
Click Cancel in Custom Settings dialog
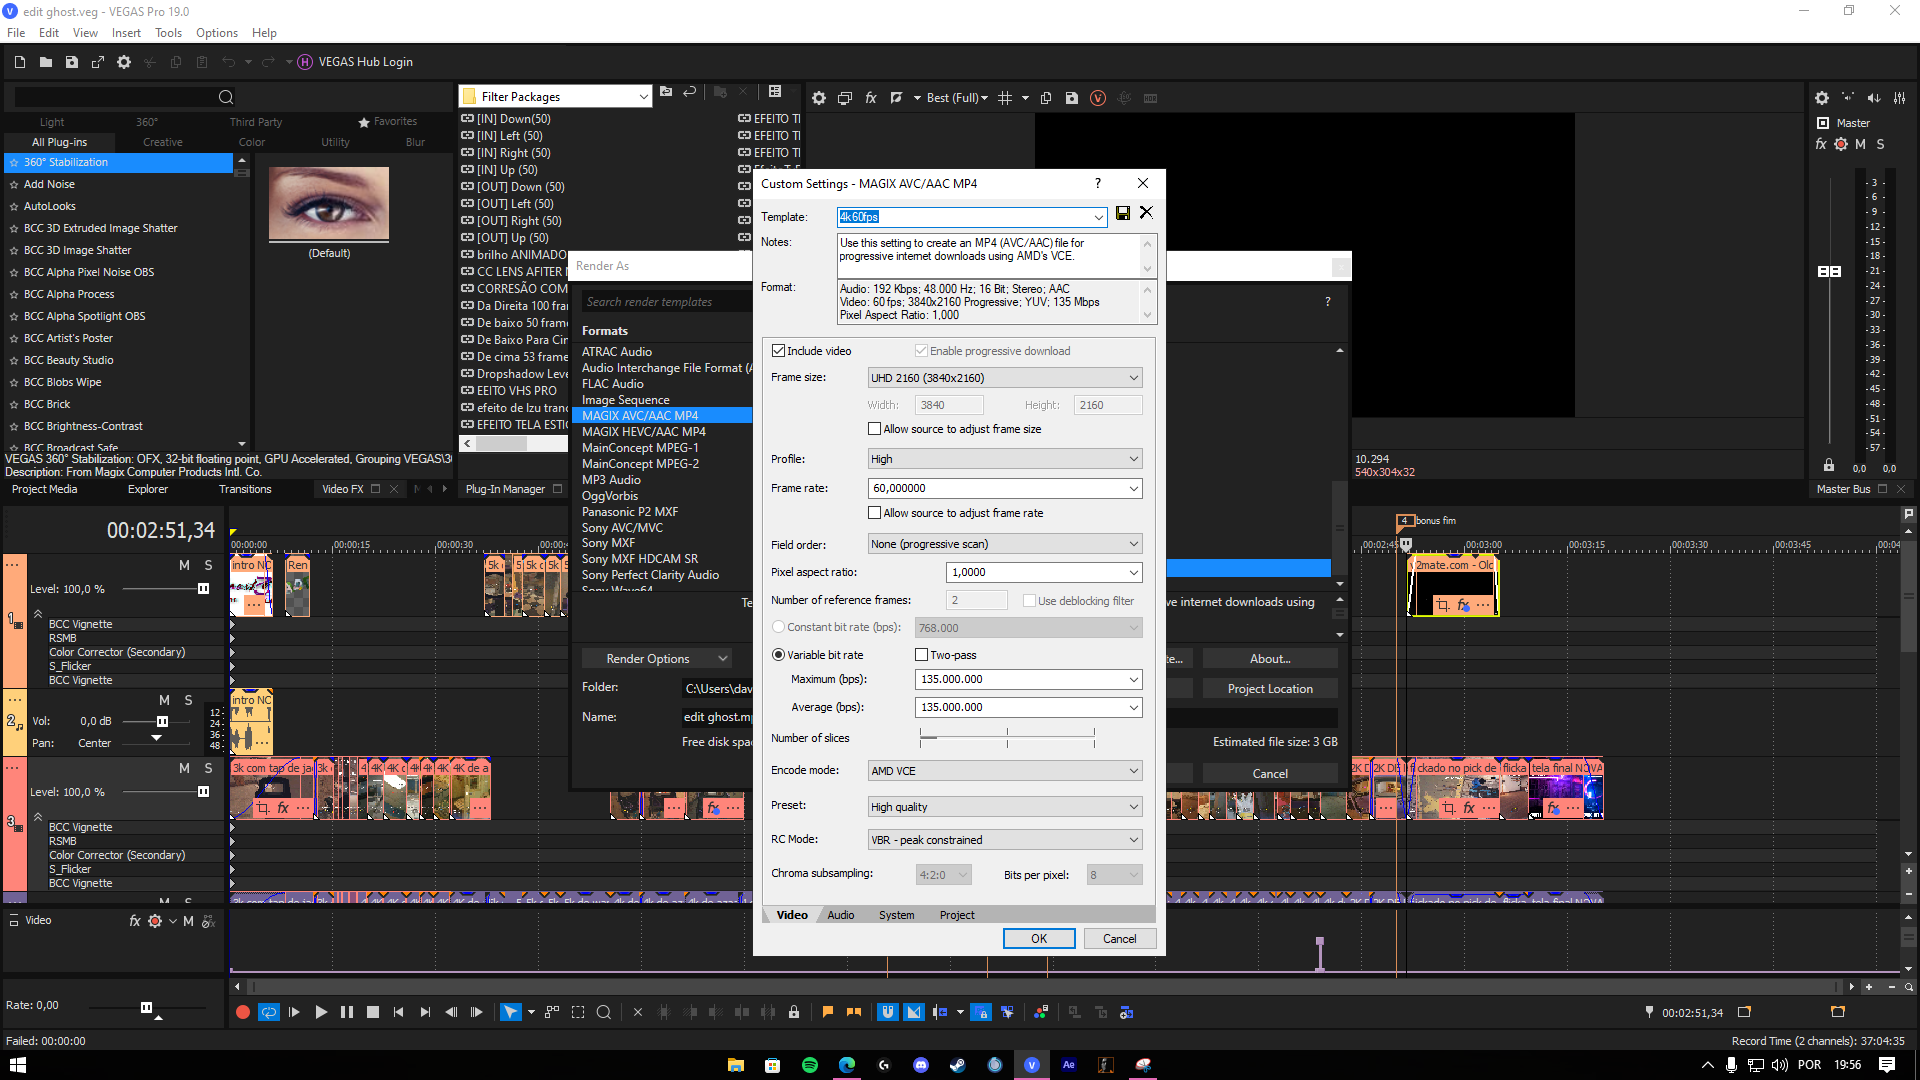point(1119,939)
